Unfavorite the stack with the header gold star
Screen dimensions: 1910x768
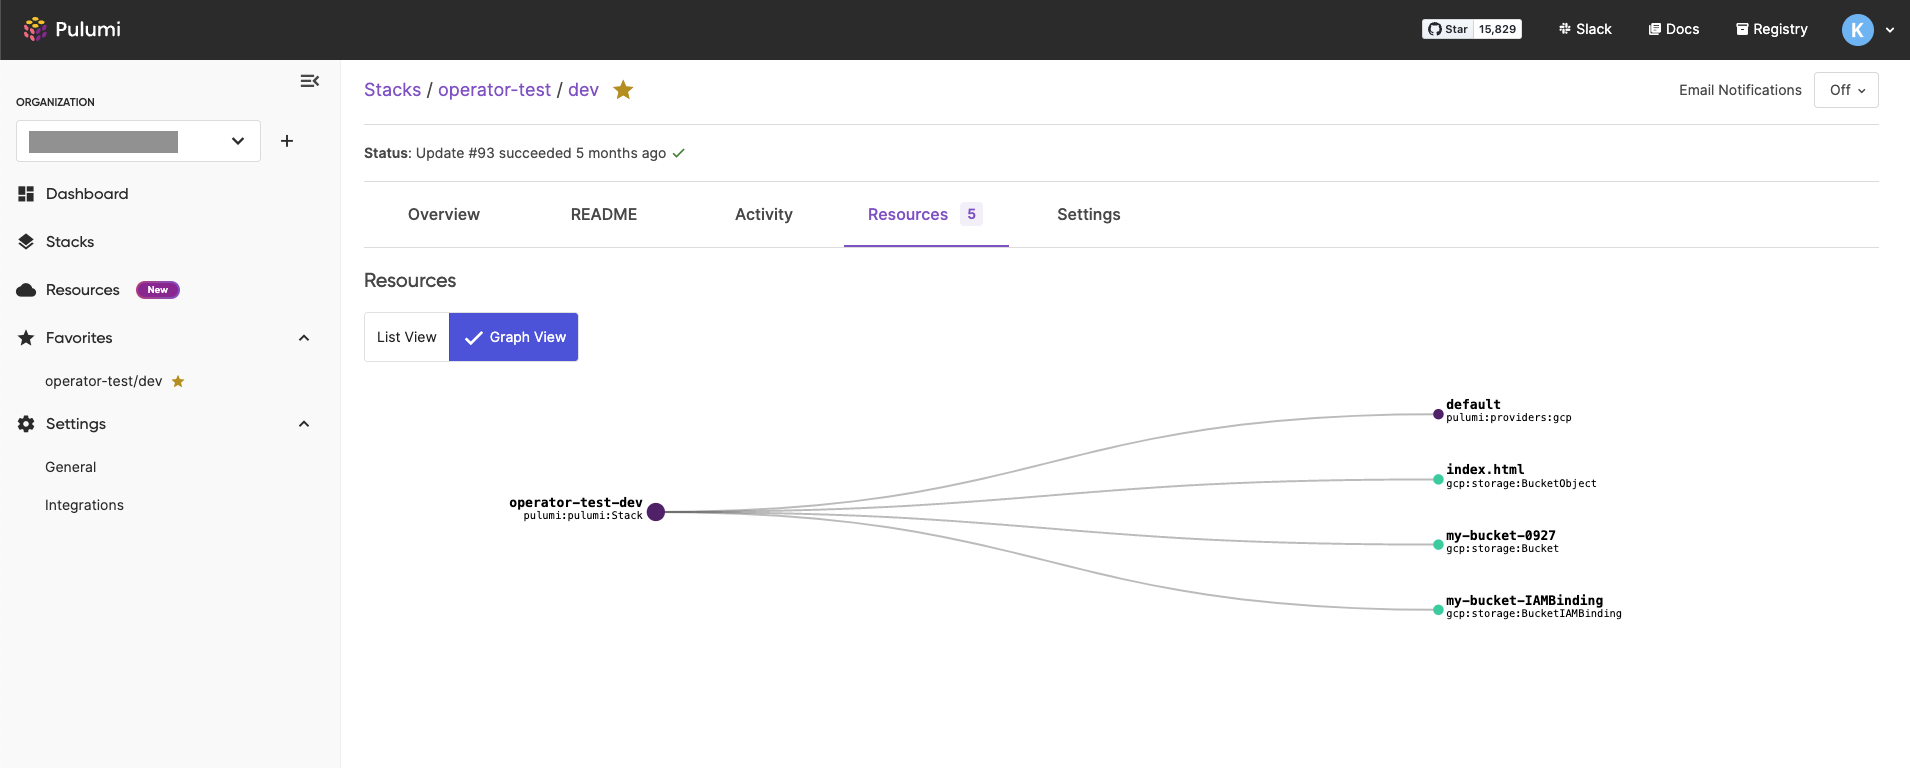[623, 90]
